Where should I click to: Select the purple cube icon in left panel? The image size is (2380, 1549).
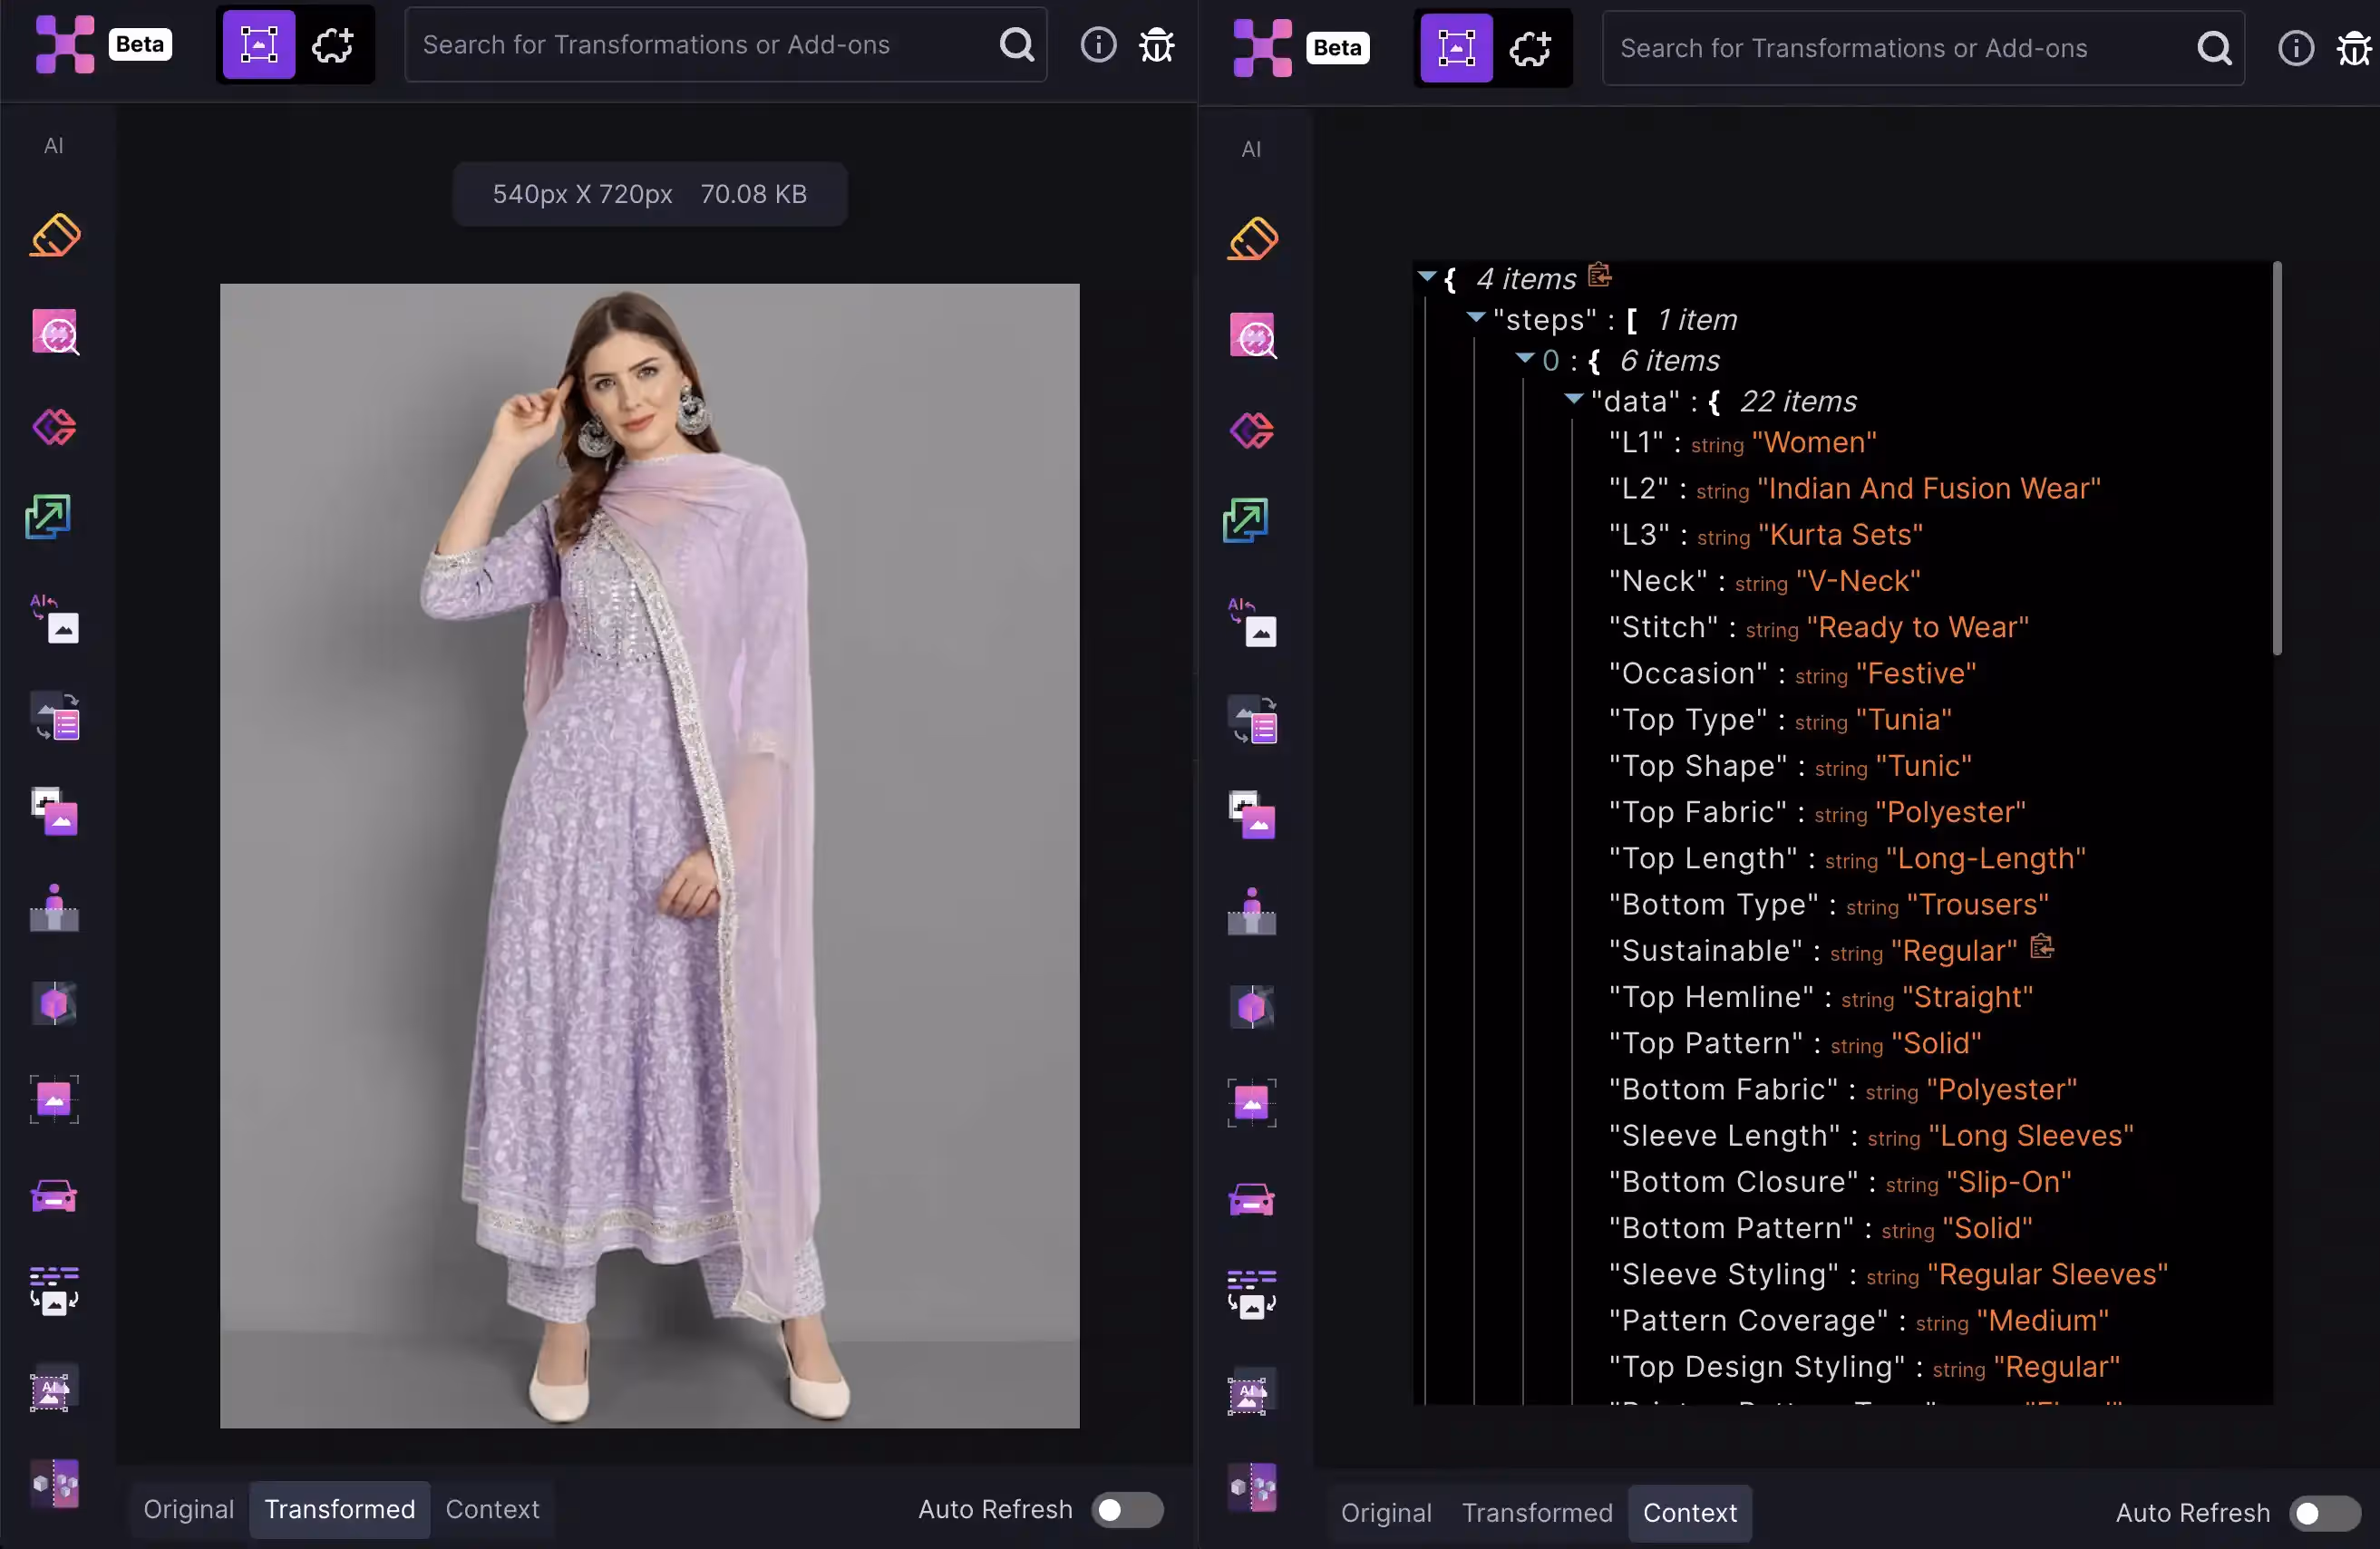tap(54, 1003)
